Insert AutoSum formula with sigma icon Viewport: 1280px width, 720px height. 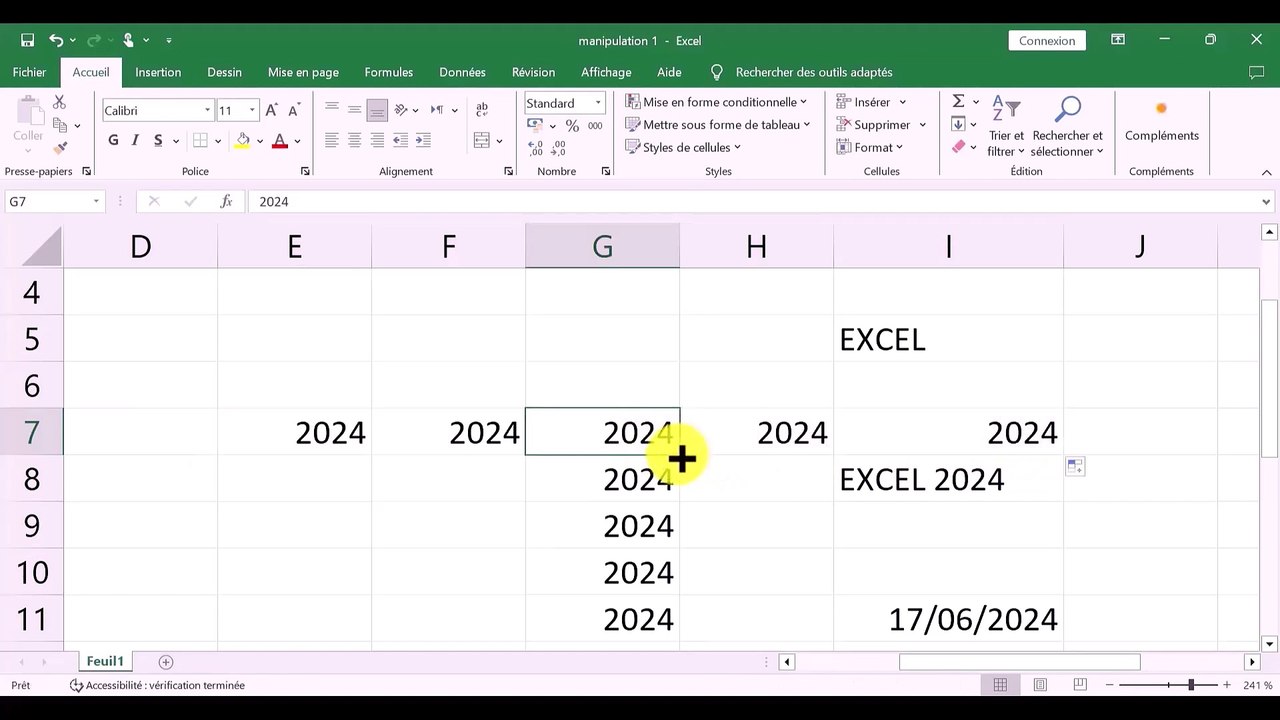click(x=958, y=102)
